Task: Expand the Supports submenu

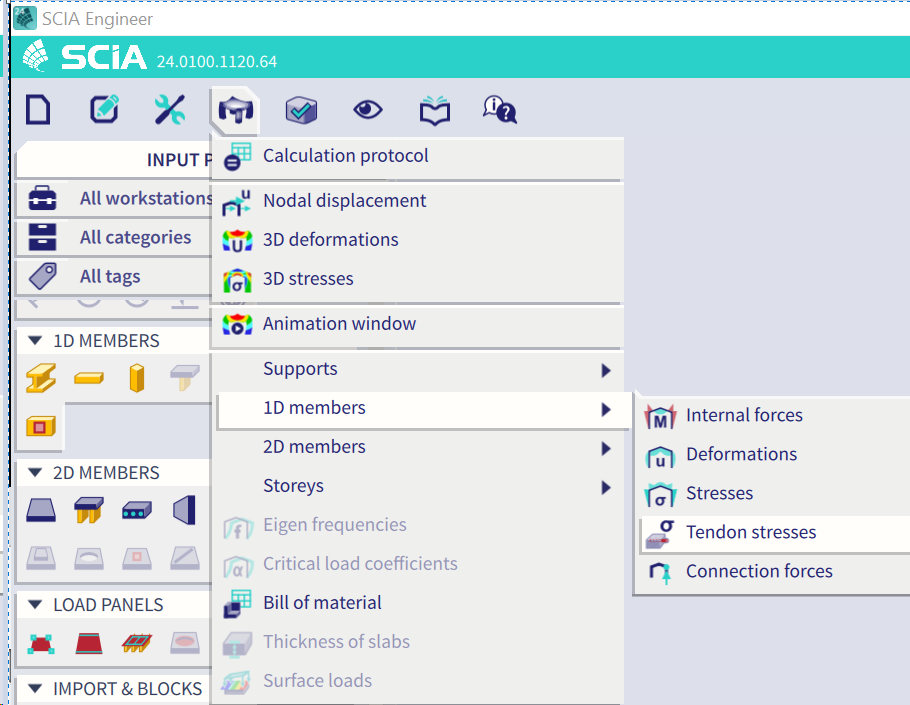Action: [300, 369]
